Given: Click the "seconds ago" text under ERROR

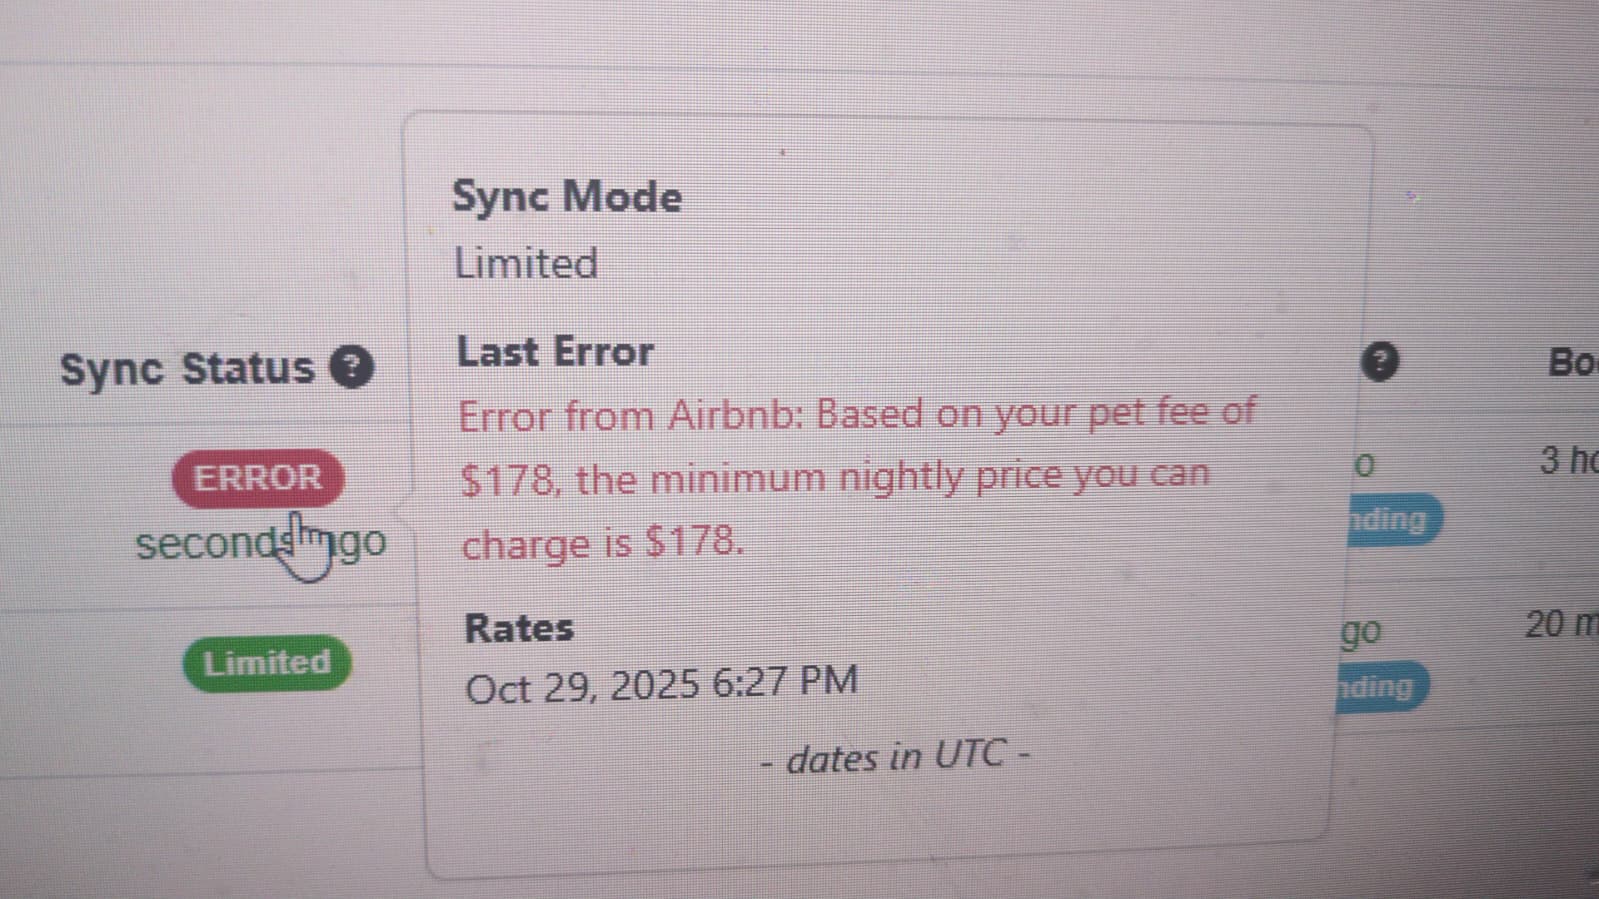Looking at the screenshot, I should [260, 544].
